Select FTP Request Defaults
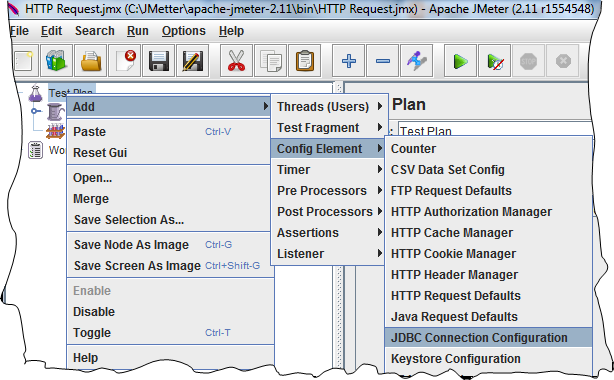Image resolution: width=614 pixels, height=380 pixels. pos(489,191)
